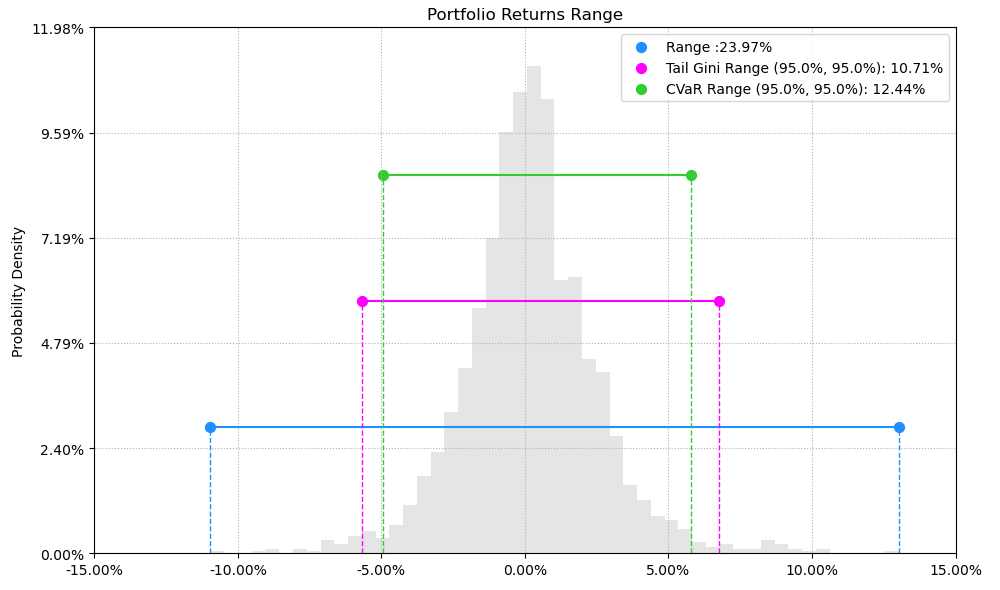Viewport: 1000px width, 590px height.
Task: Click the 0.00% x-axis tick label
Action: [525, 571]
